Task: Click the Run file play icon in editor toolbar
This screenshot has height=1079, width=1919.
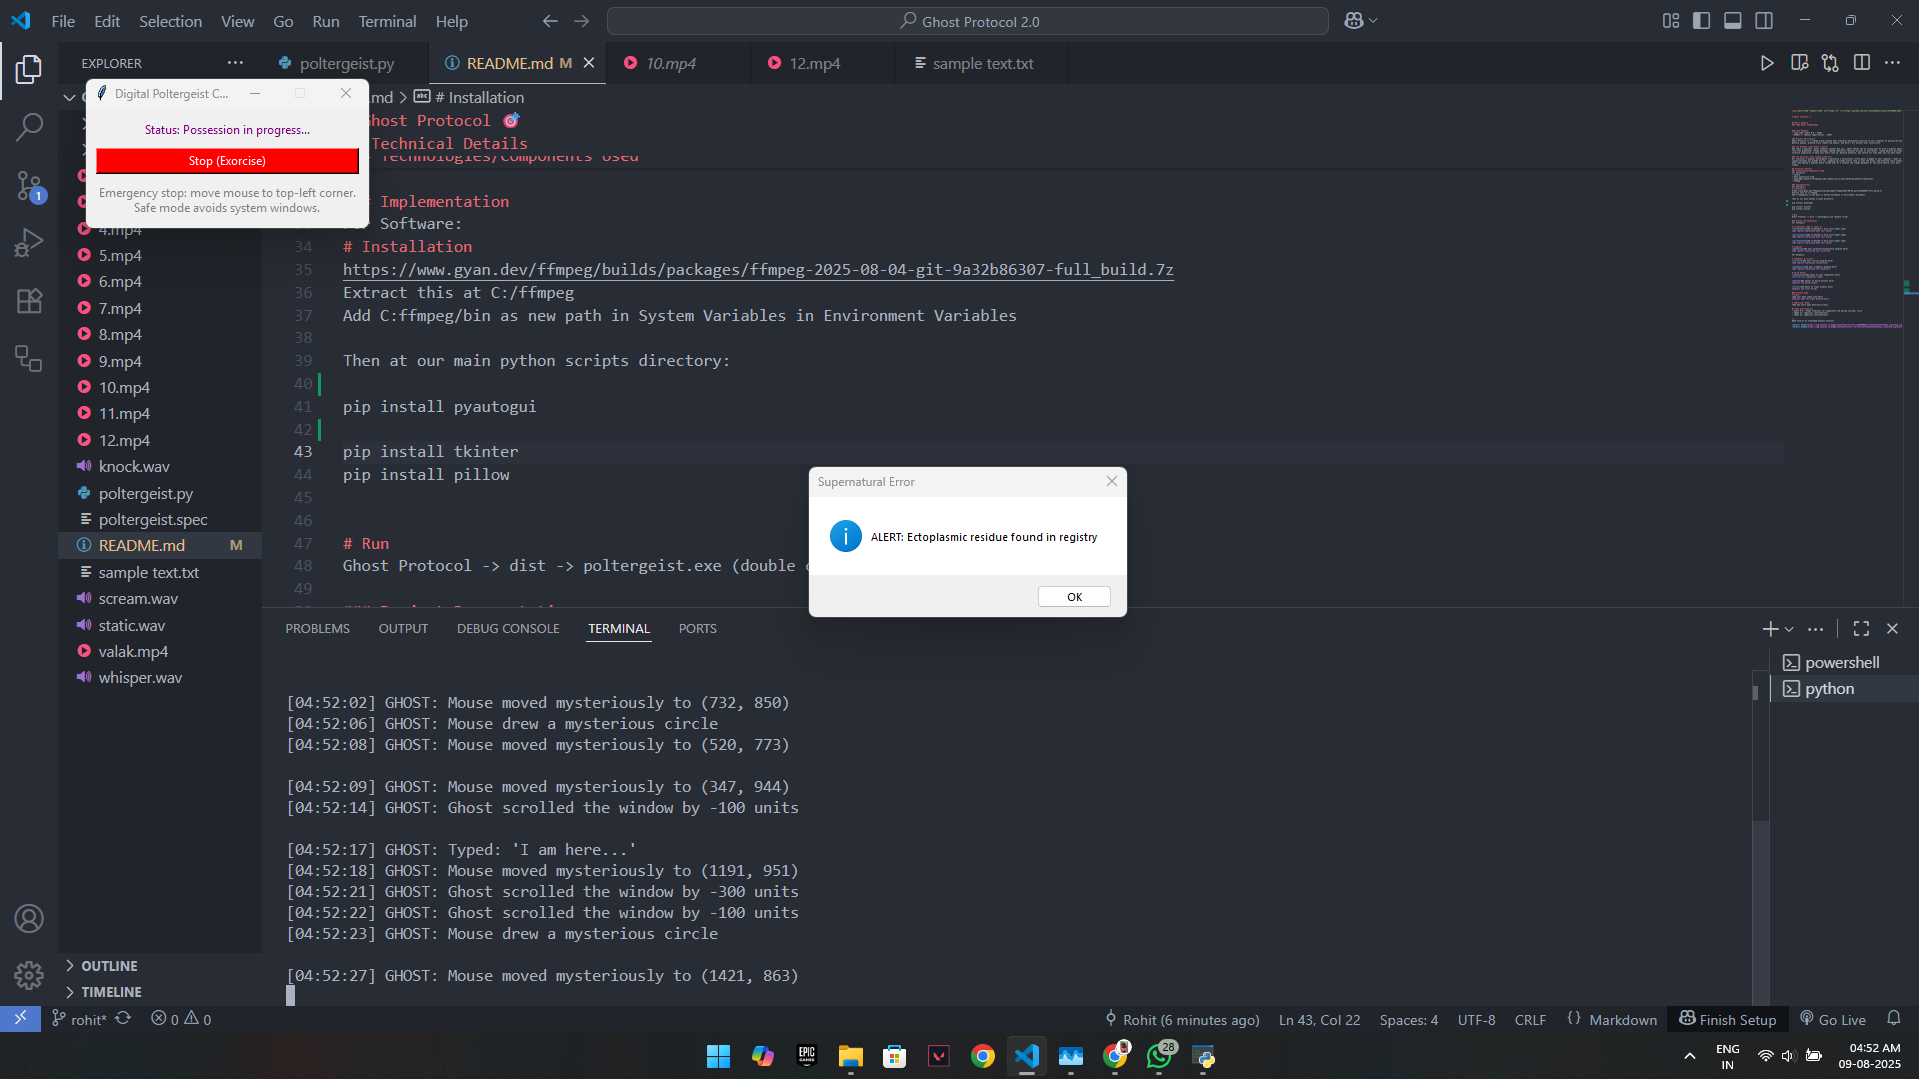Action: pyautogui.click(x=1767, y=63)
